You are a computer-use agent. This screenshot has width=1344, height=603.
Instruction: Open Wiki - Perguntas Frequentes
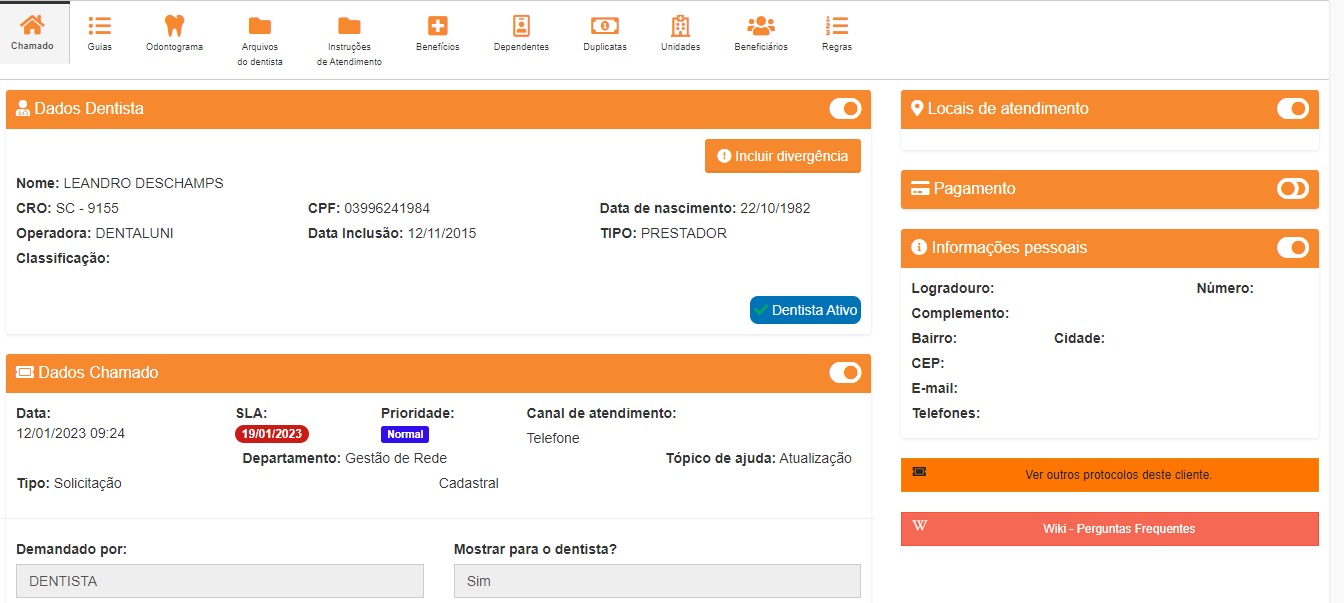point(1110,529)
